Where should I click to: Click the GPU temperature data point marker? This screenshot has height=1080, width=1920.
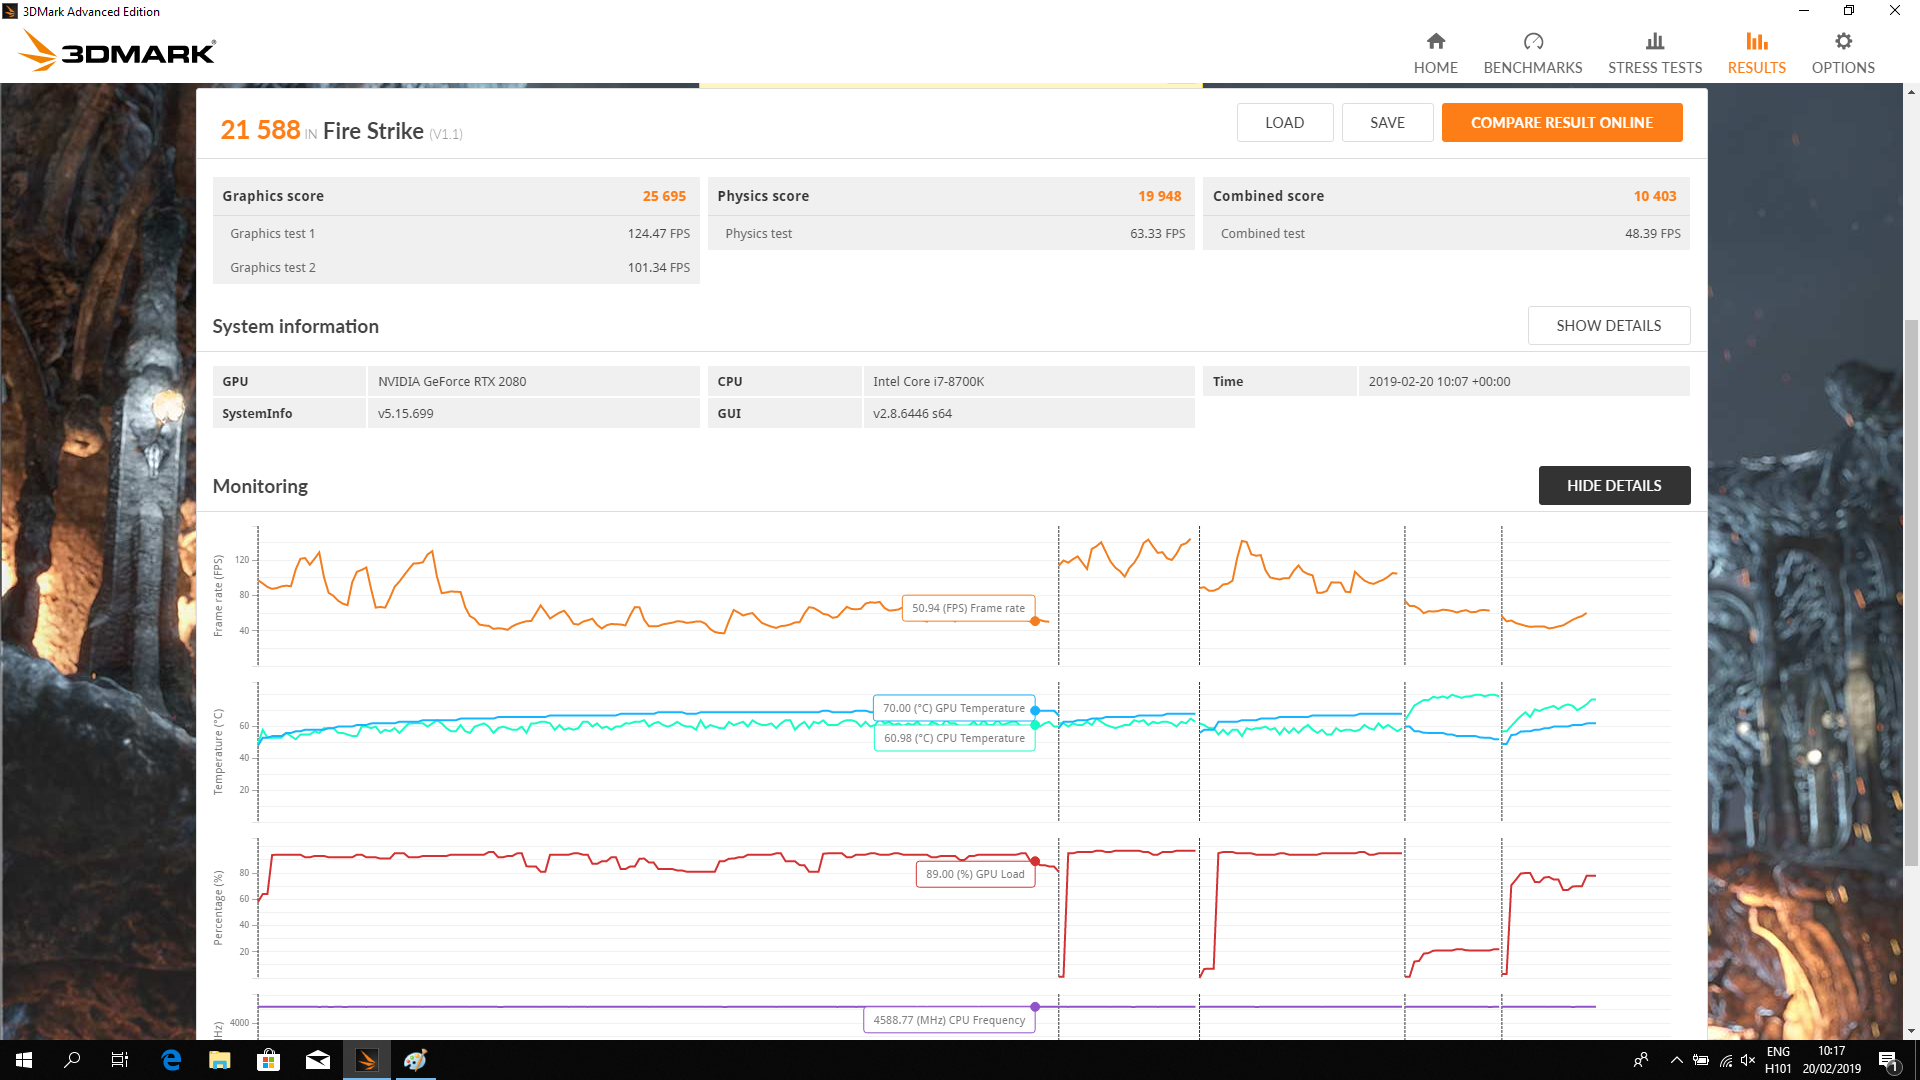coord(1035,710)
